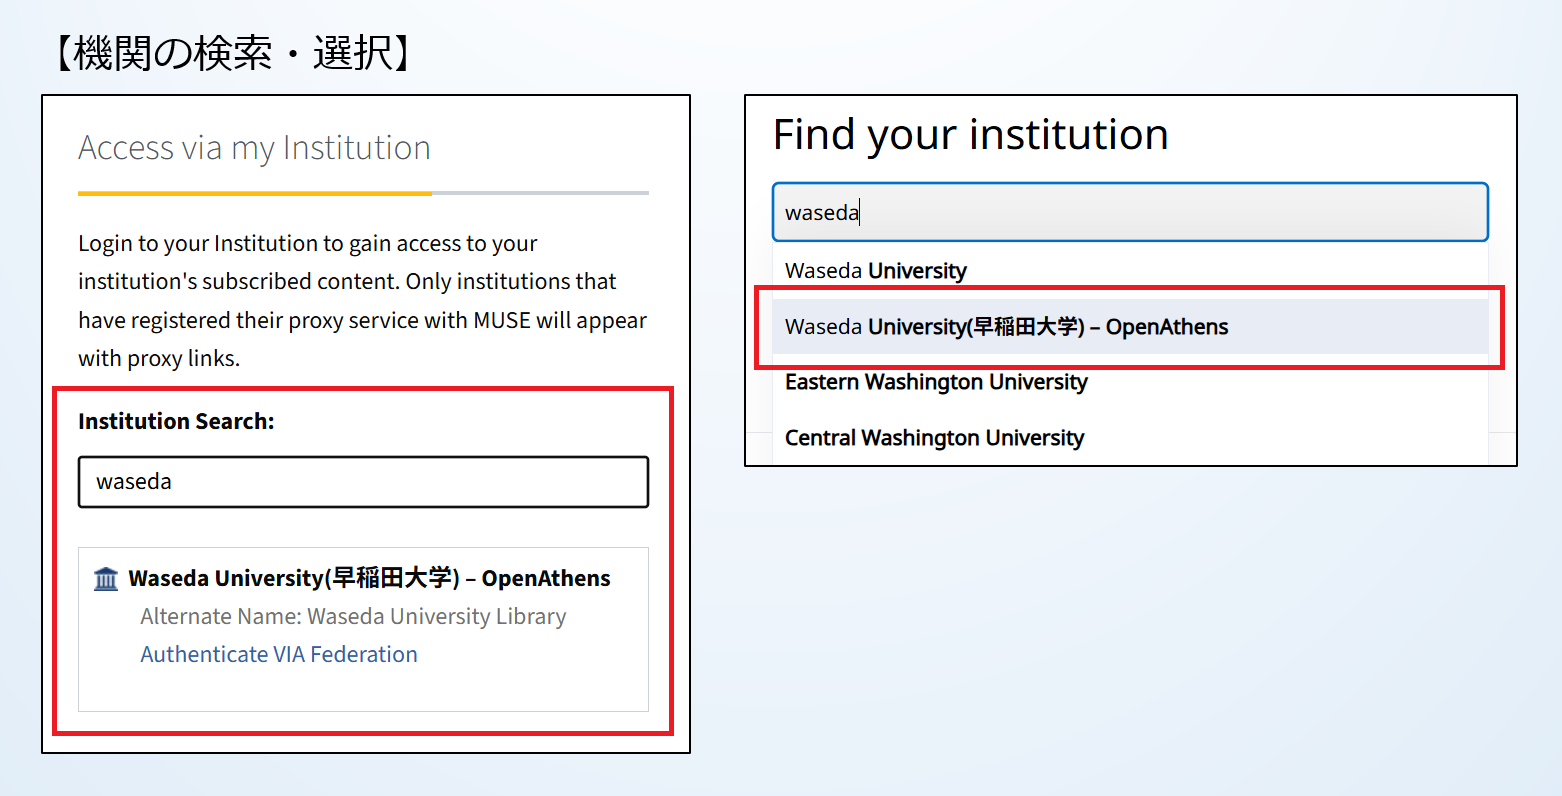Click the 機関の検索・選択 heading
The height and width of the screenshot is (796, 1562).
232,54
